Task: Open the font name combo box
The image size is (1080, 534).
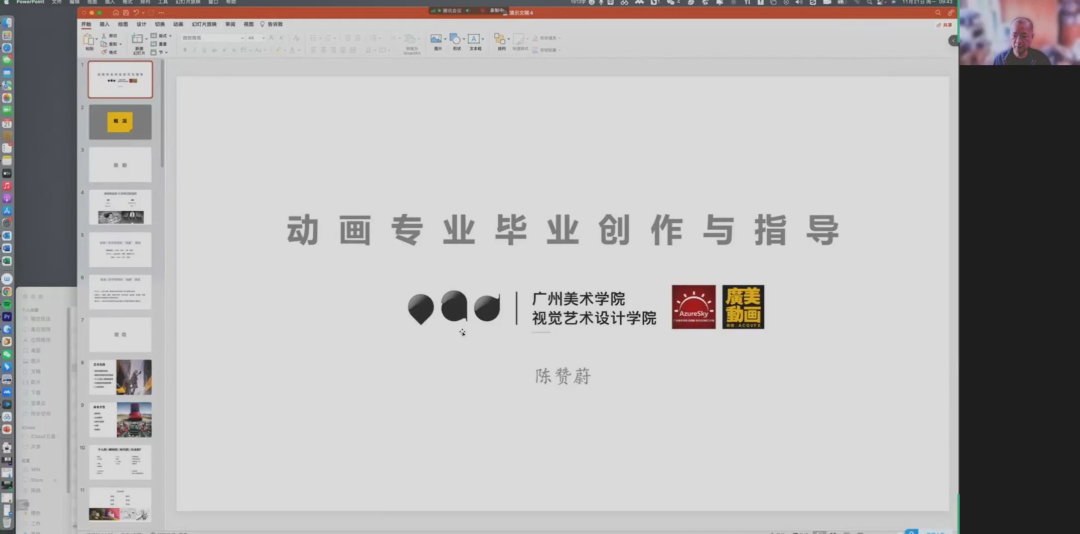Action: tap(212, 38)
